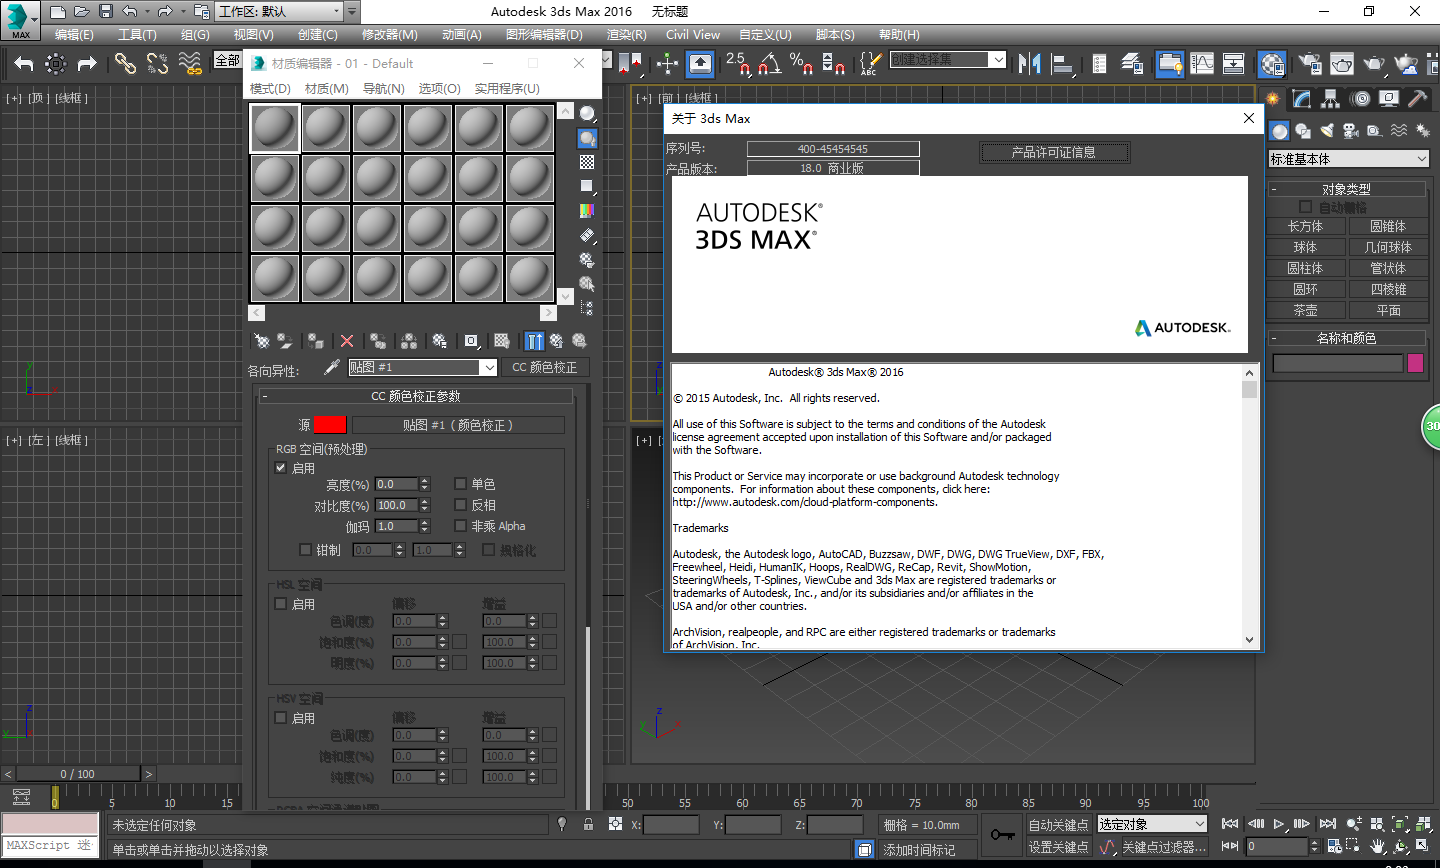This screenshot has height=868, width=1440.
Task: Open the 帮助(H) menu
Action: coord(899,35)
